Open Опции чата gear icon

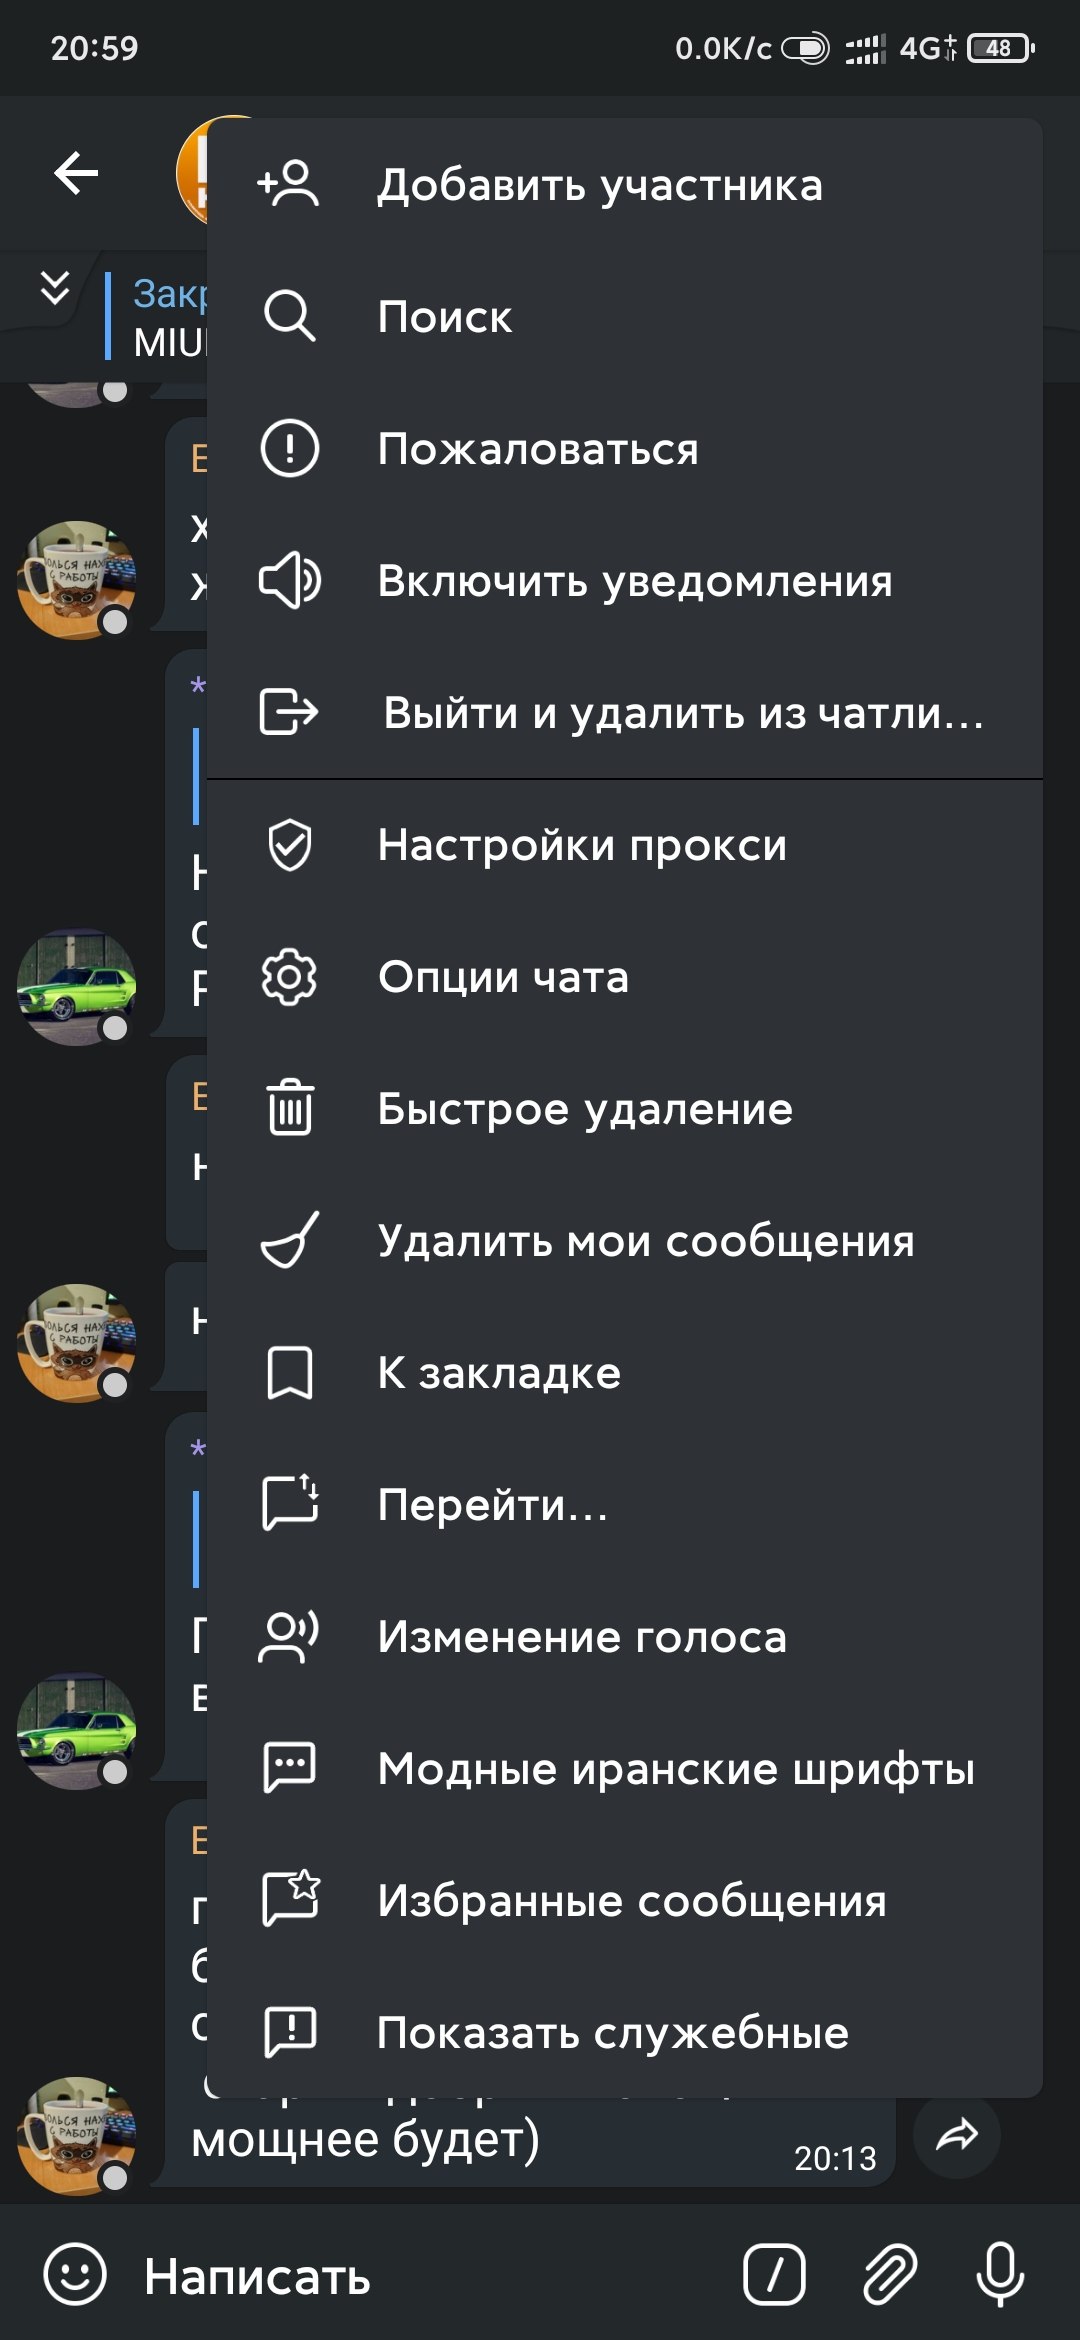coord(290,977)
